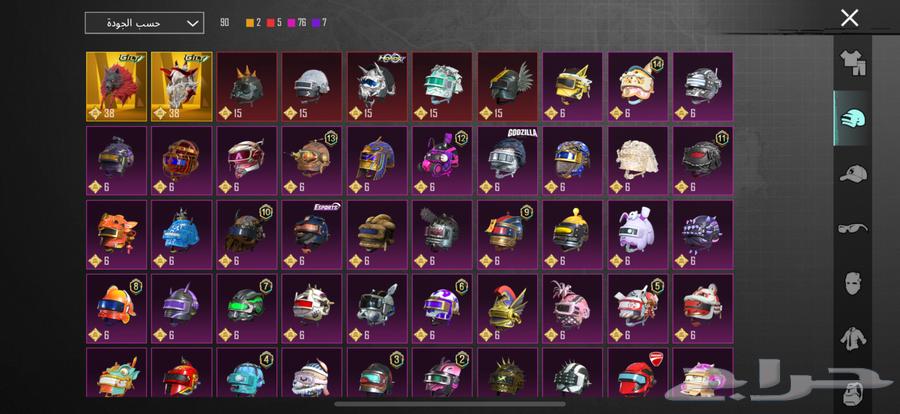Screen dimensions: 900x414
Task: Close the inventory with the X icon
Action: pyautogui.click(x=849, y=18)
